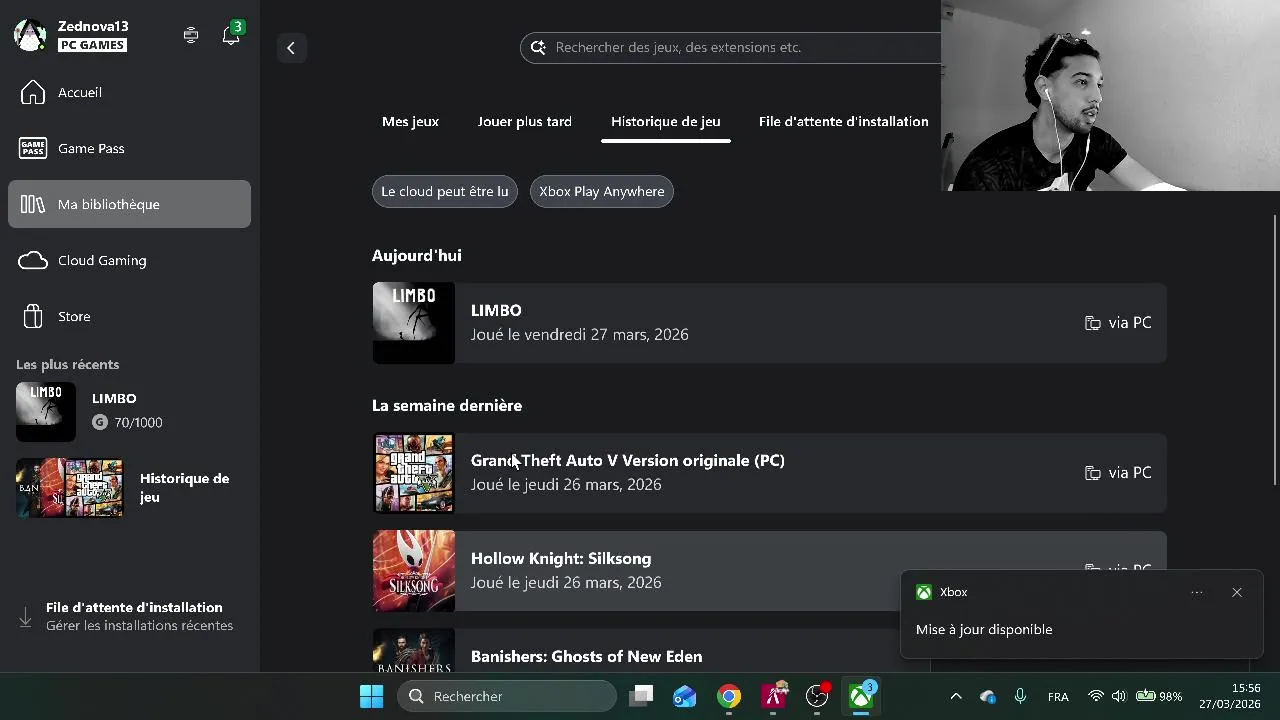The width and height of the screenshot is (1280, 720).
Task: Open the Wi-Fi network tray icon
Action: 1096,696
